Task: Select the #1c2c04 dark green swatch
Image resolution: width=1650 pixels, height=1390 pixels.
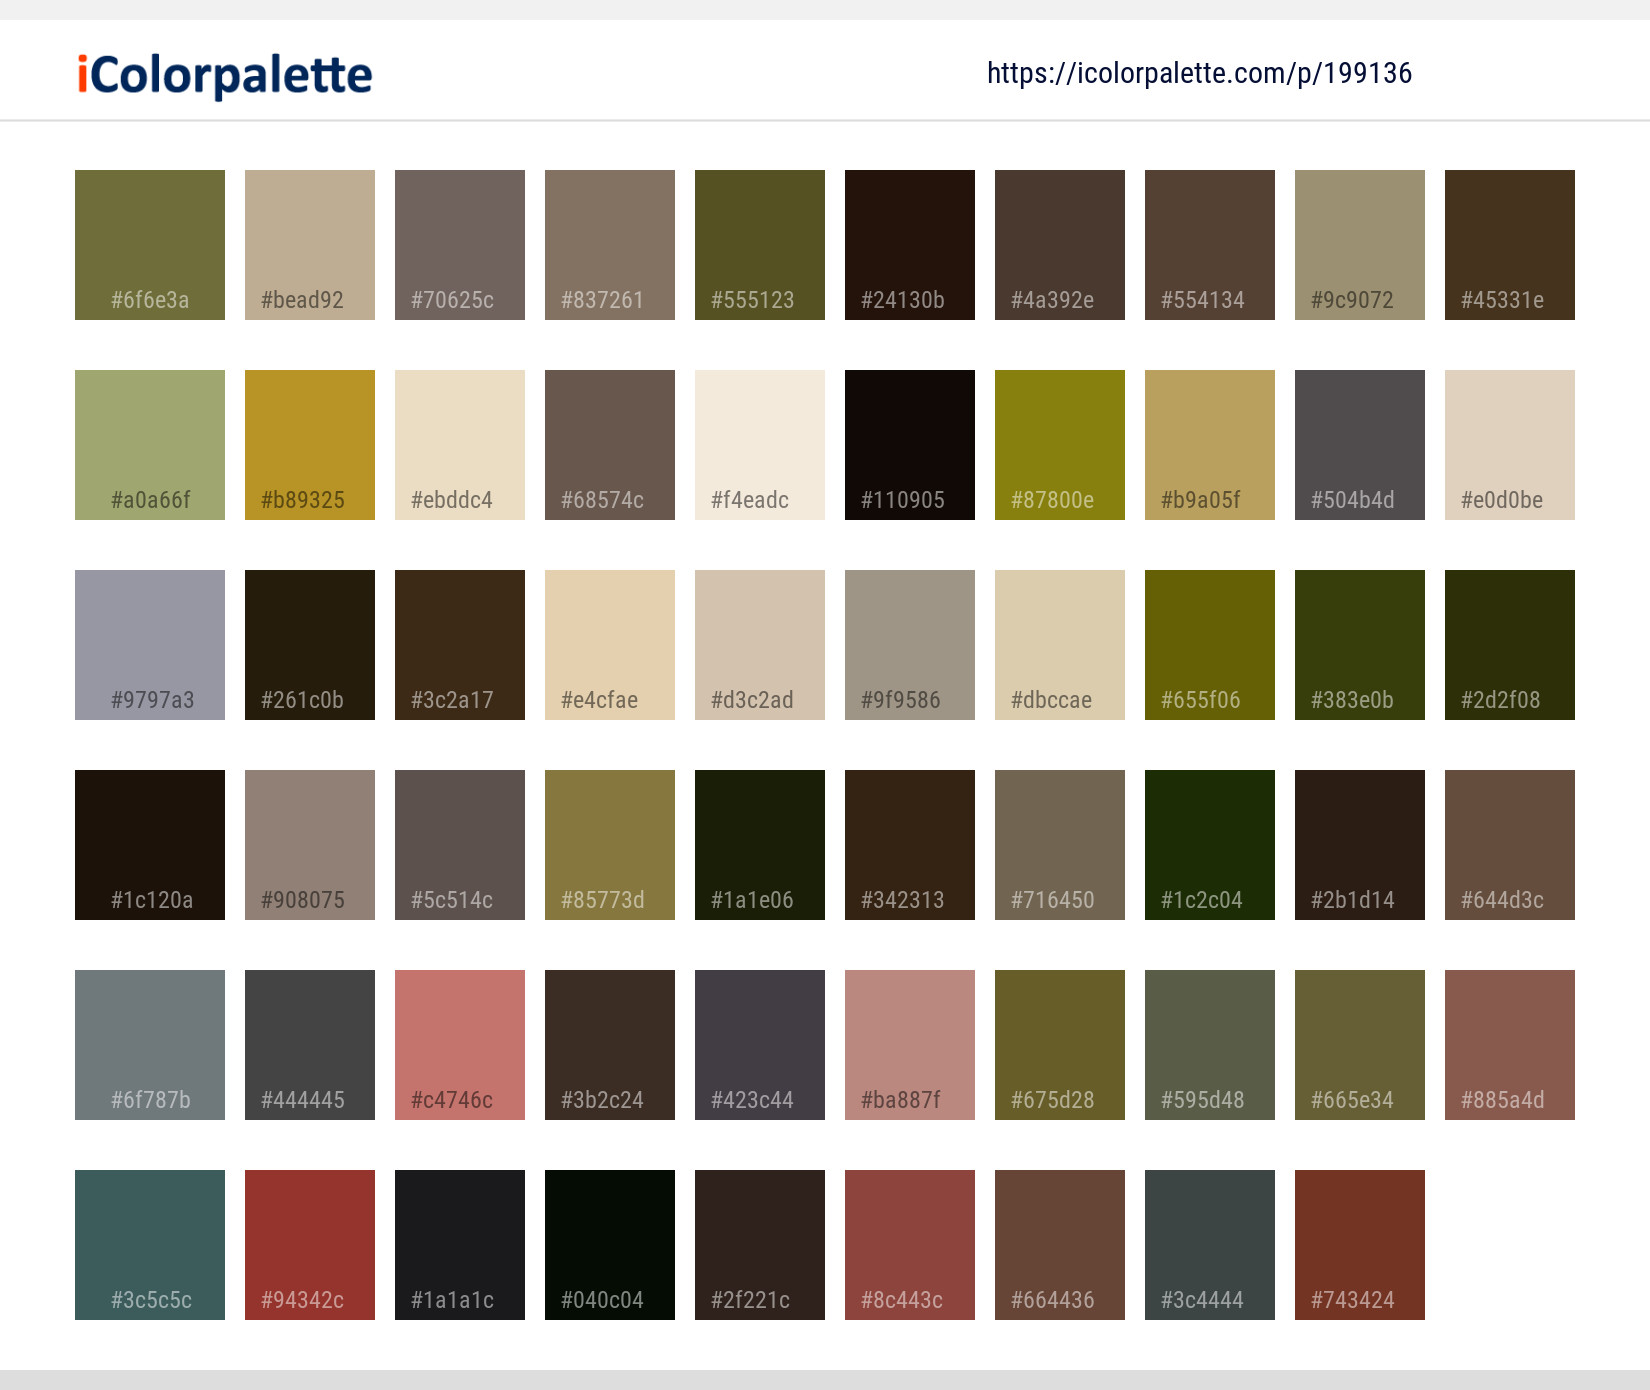Action: (1210, 845)
